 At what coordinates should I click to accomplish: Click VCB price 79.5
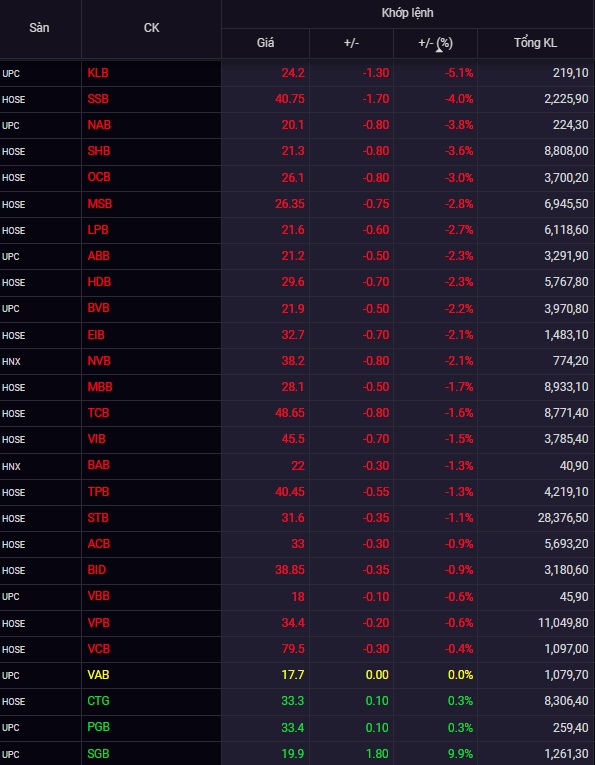point(293,649)
